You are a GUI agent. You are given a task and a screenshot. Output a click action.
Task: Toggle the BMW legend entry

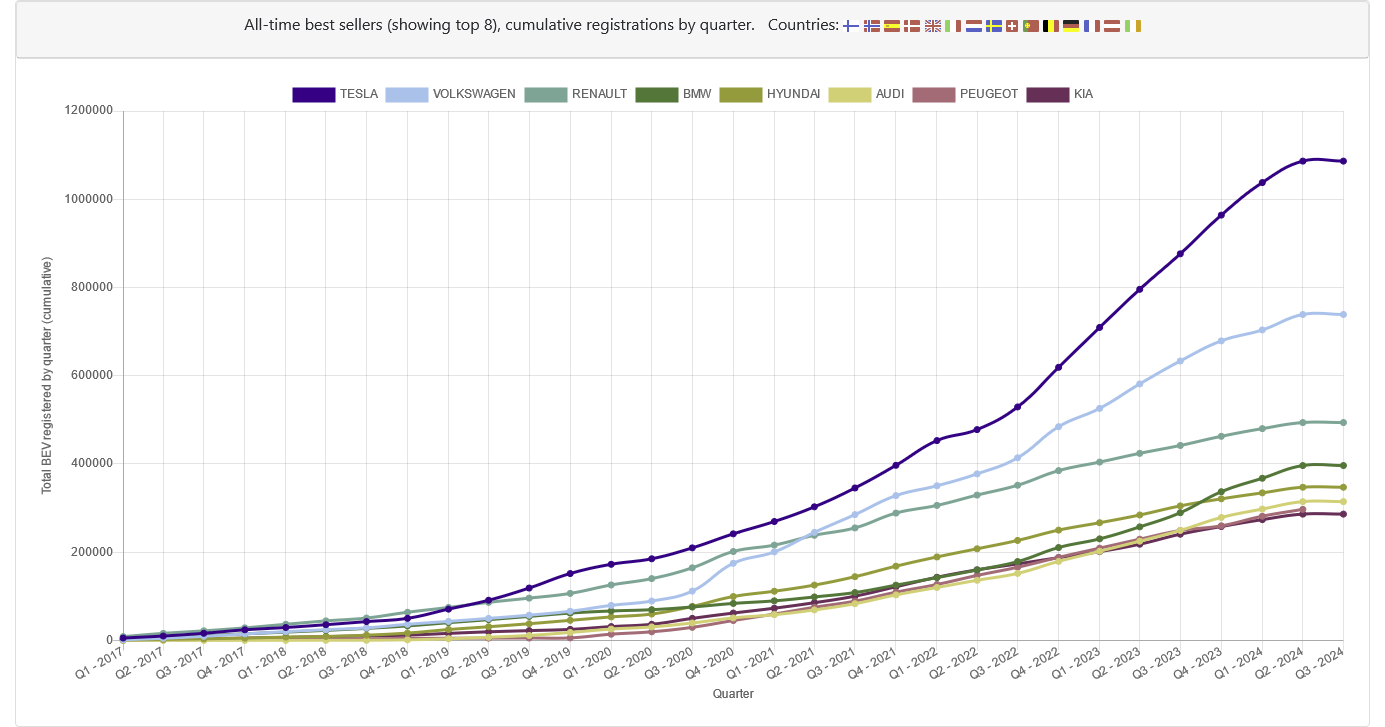pyautogui.click(x=673, y=94)
